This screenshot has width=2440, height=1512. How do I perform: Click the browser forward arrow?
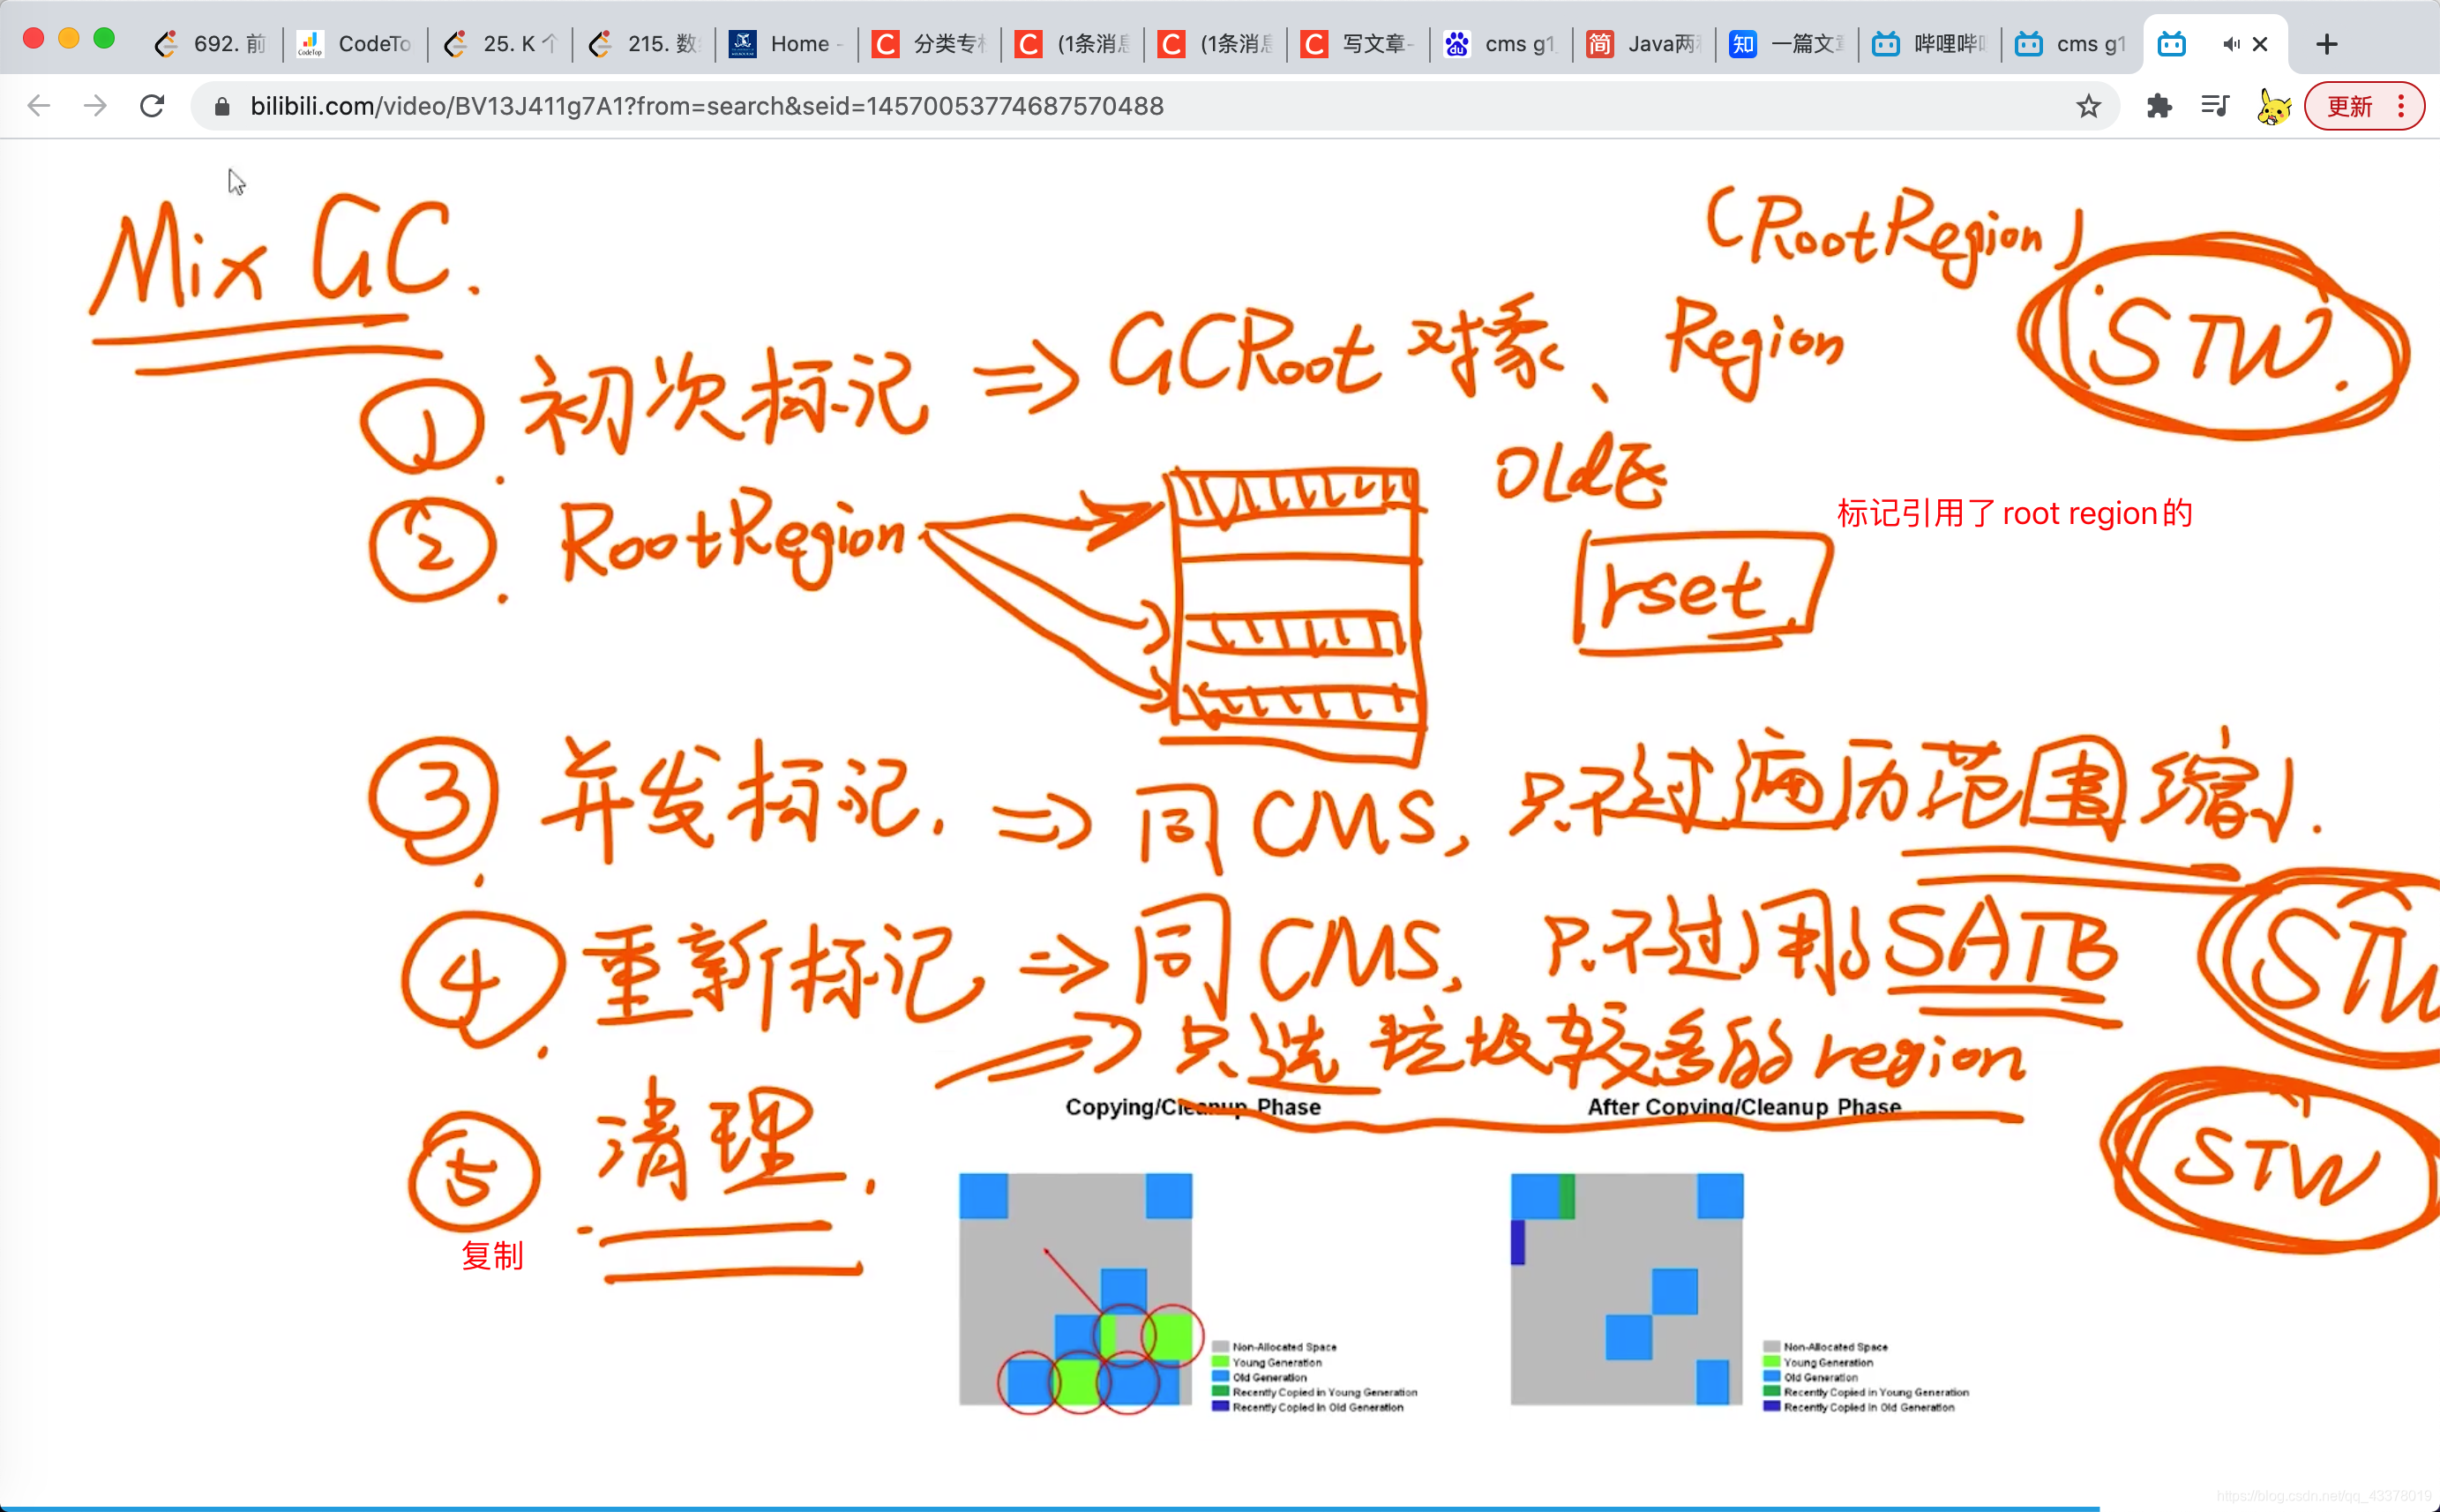(95, 106)
